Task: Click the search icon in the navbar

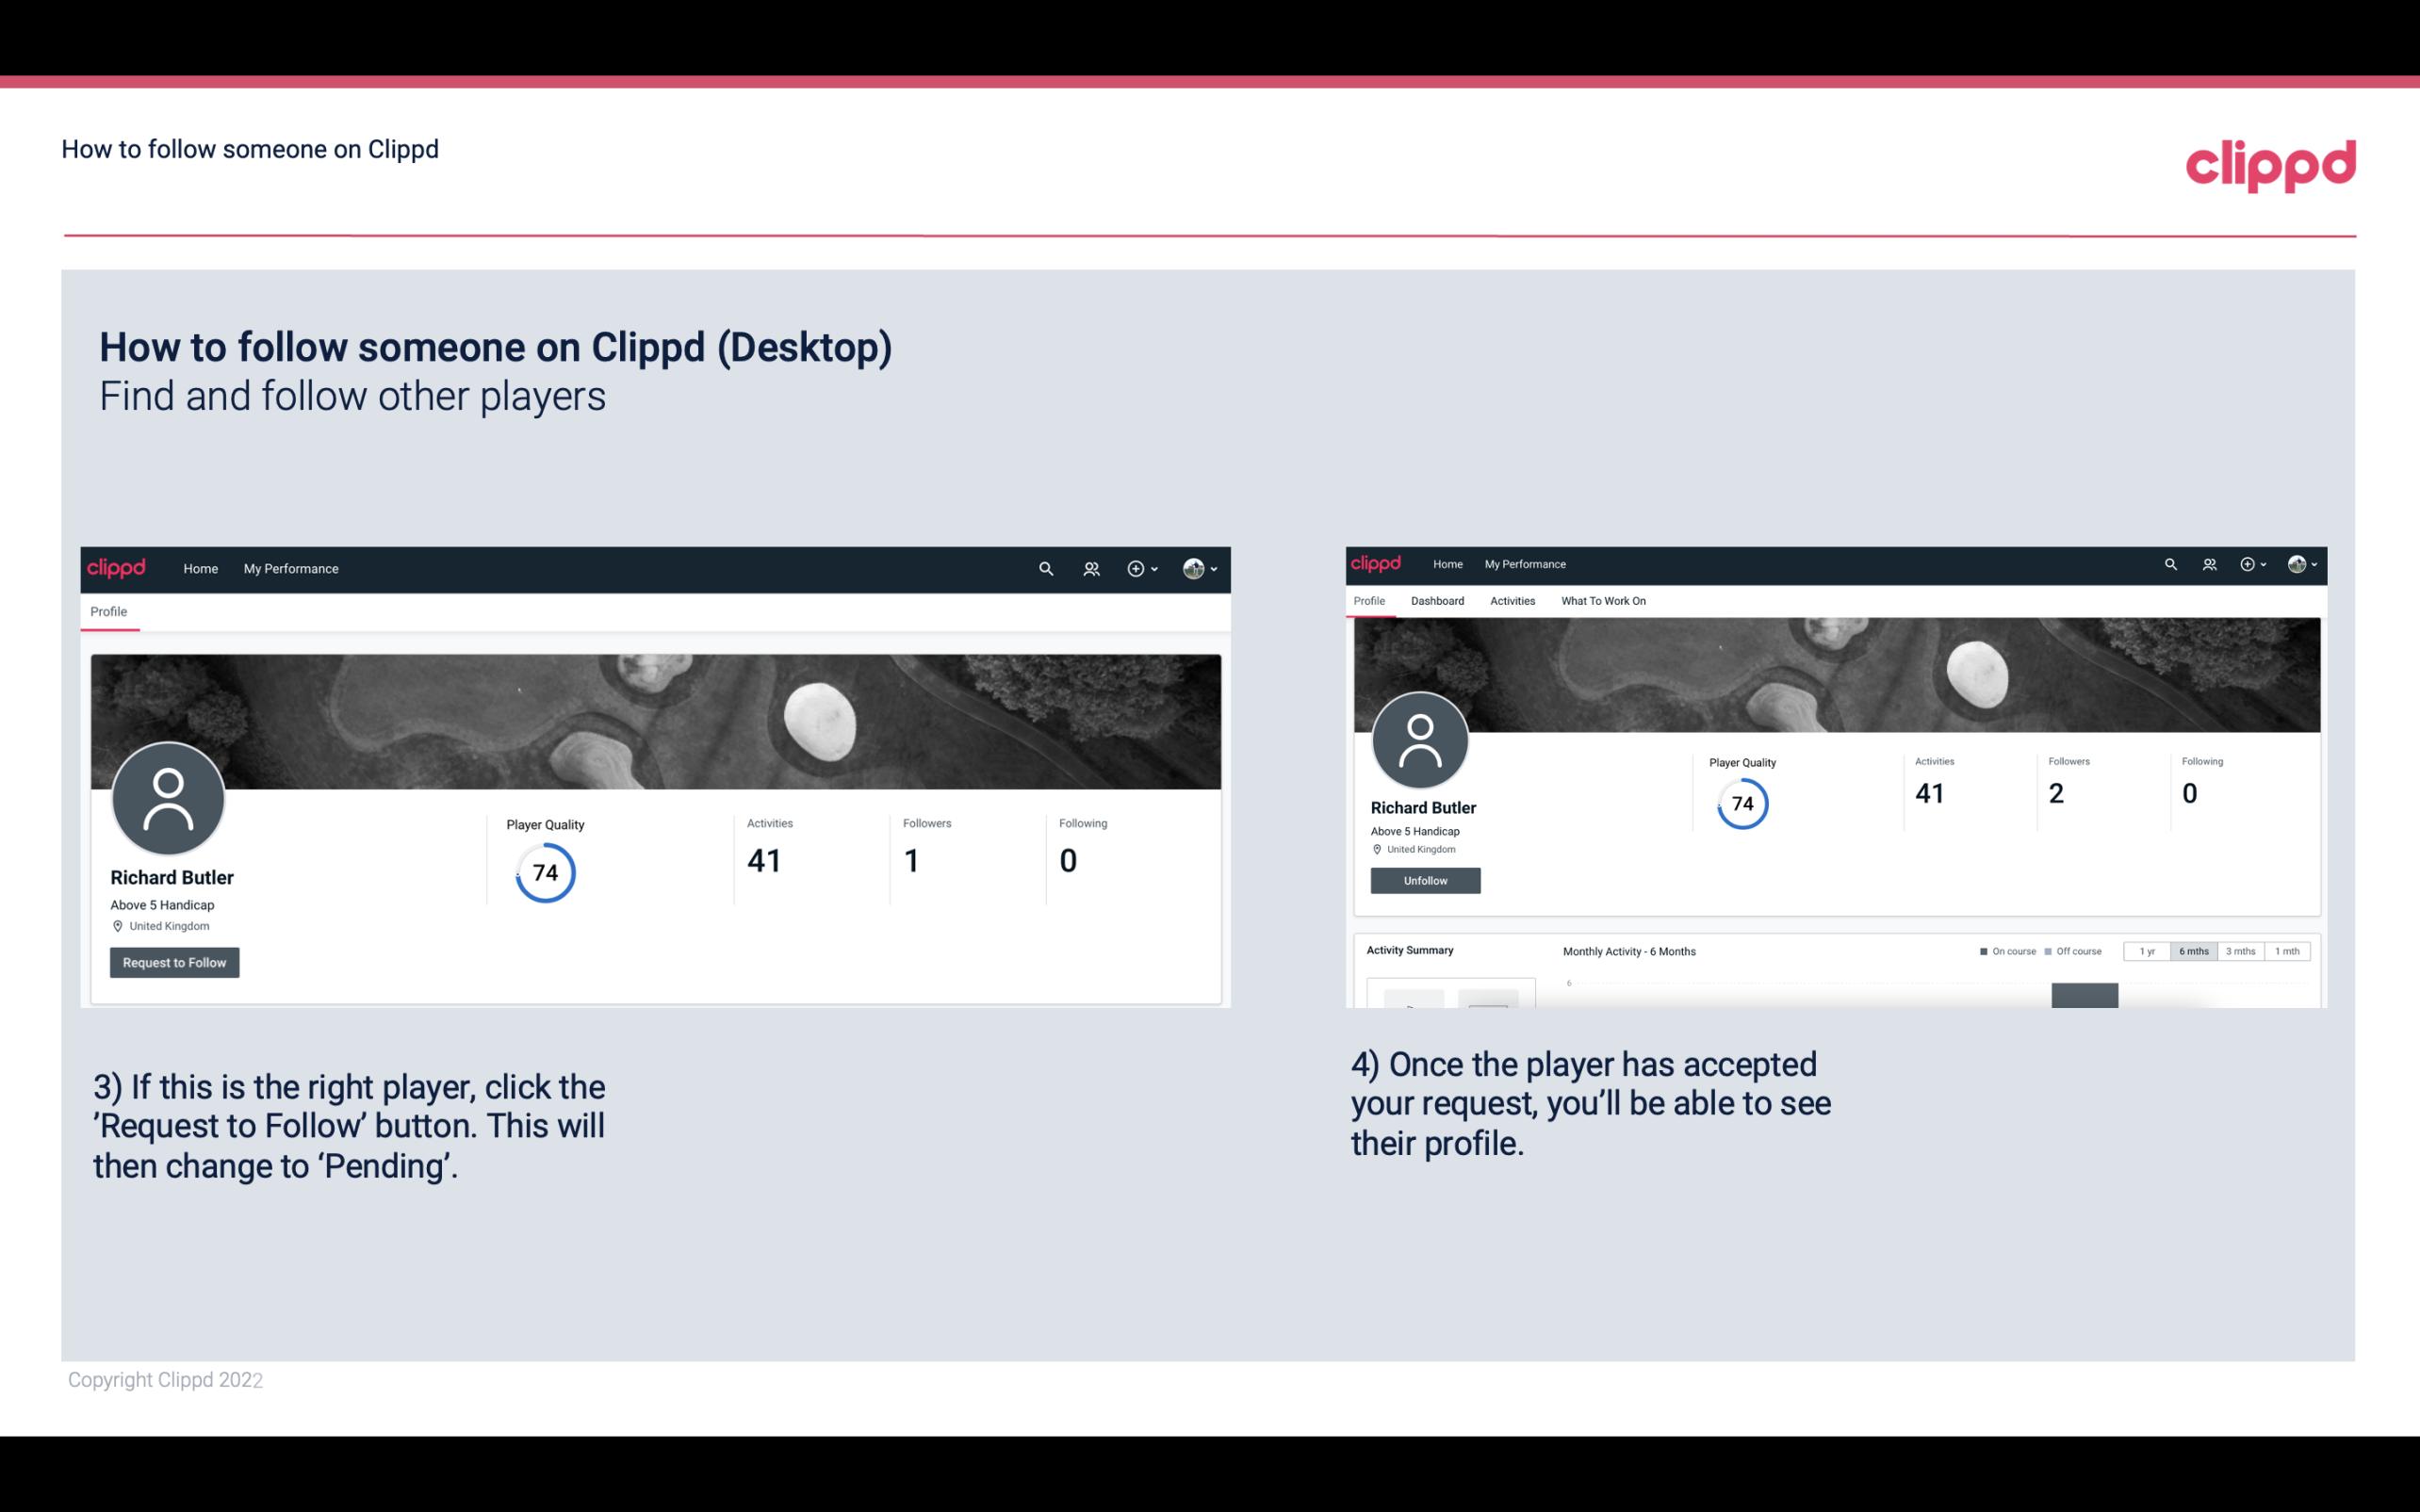Action: 1042,568
